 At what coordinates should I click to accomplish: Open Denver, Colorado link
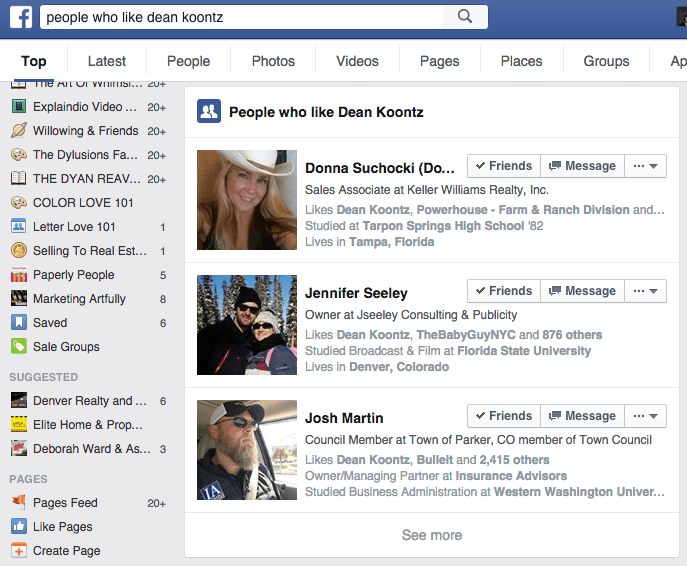click(399, 367)
